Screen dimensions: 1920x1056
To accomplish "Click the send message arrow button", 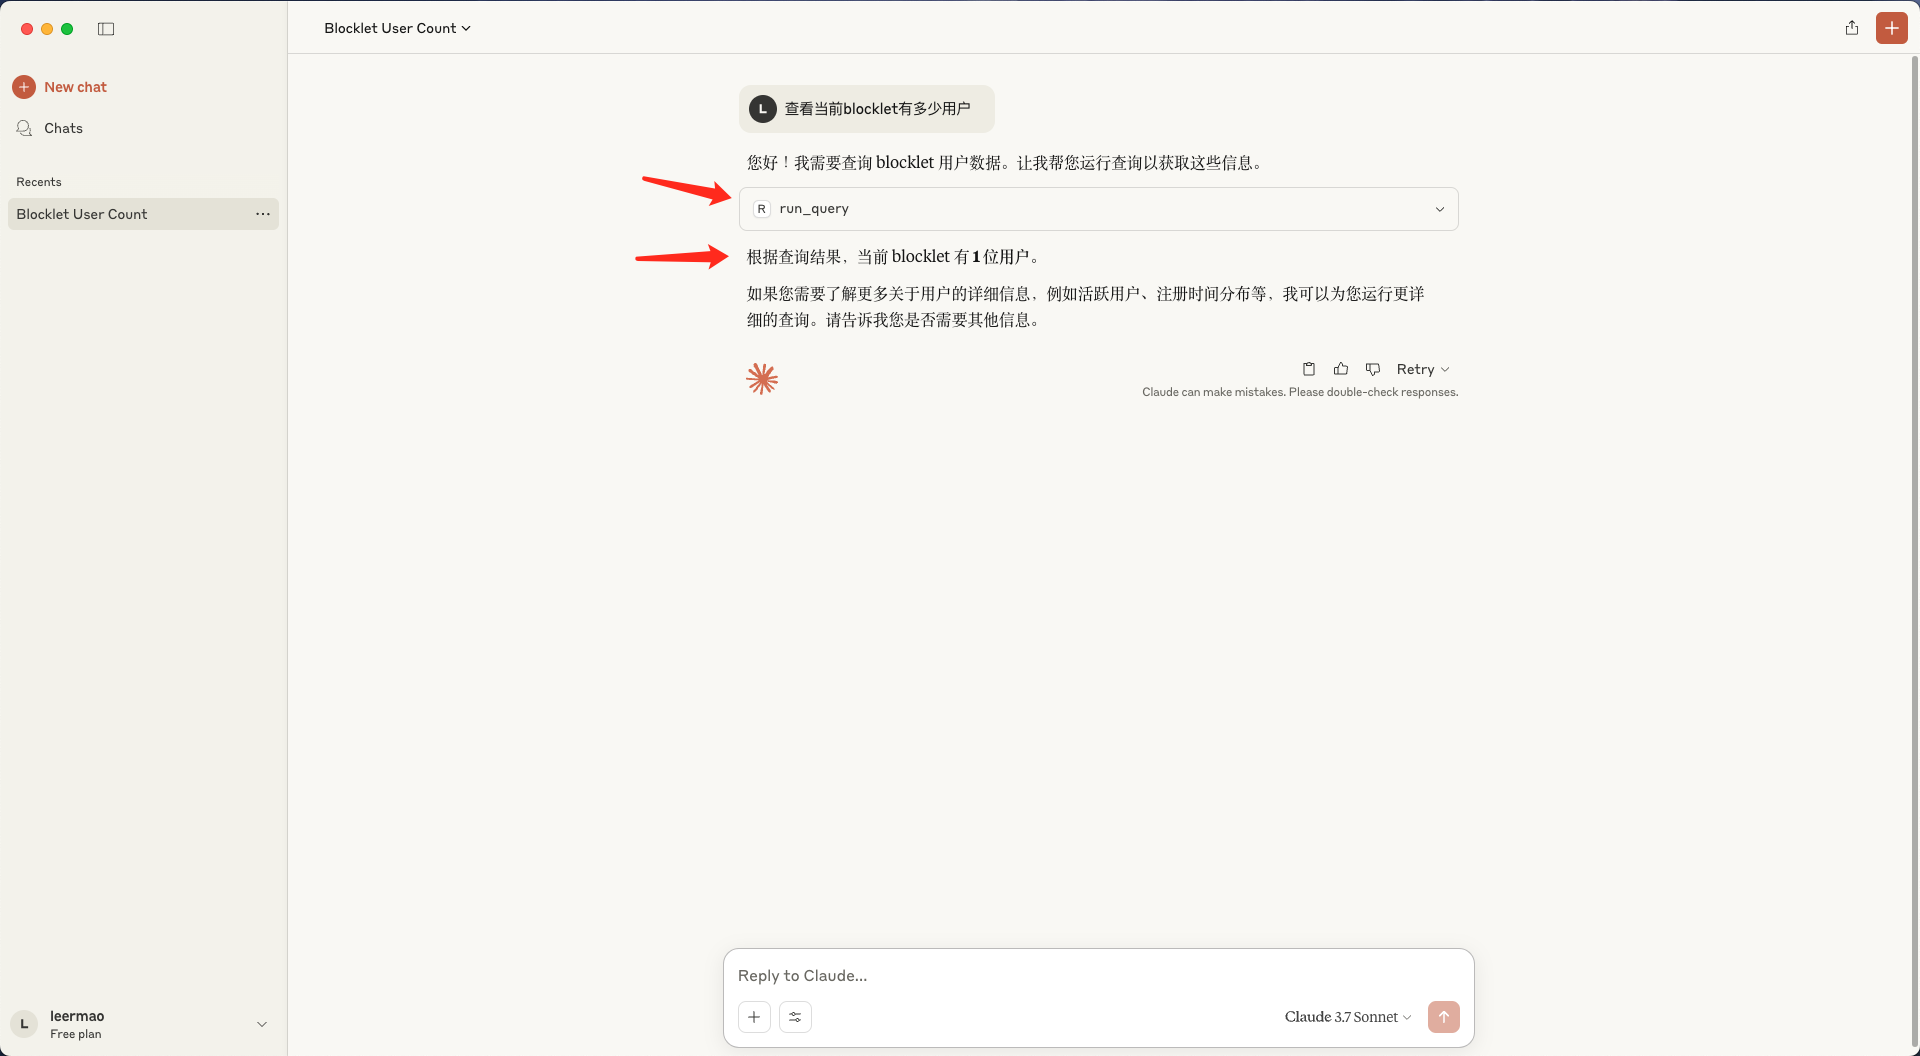I will pyautogui.click(x=1443, y=1017).
